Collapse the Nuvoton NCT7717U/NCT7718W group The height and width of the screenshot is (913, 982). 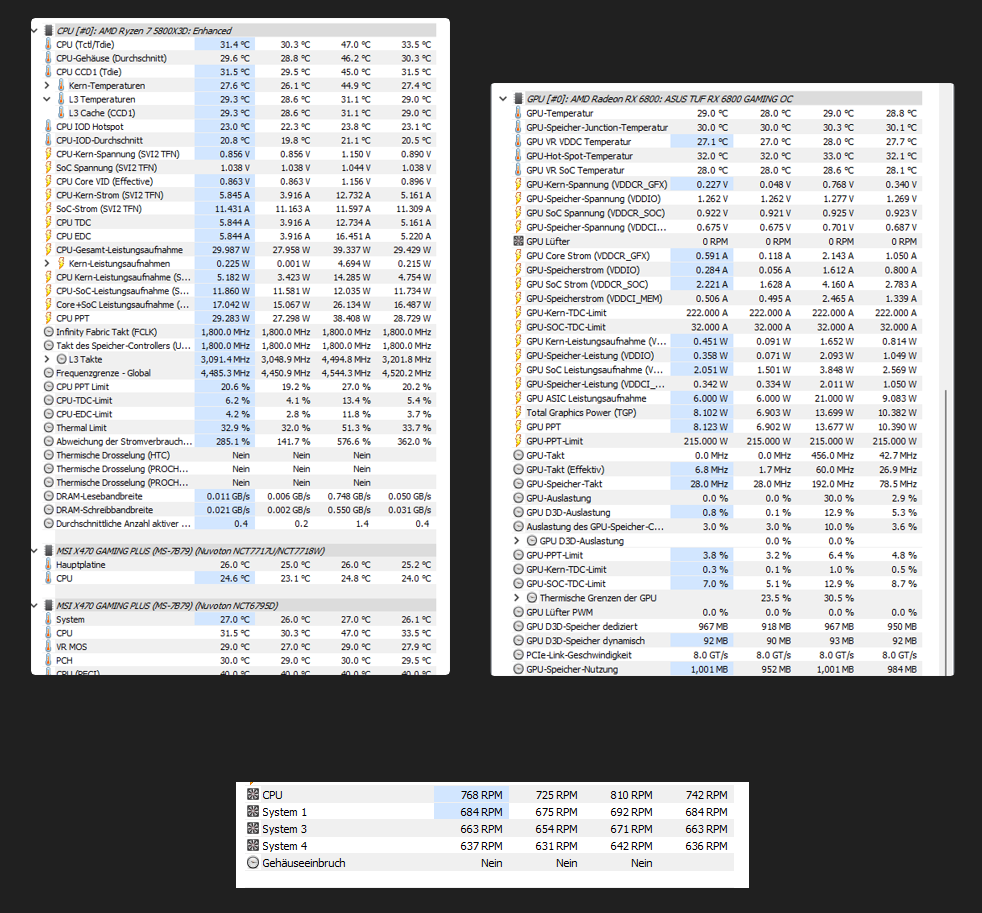(34, 551)
